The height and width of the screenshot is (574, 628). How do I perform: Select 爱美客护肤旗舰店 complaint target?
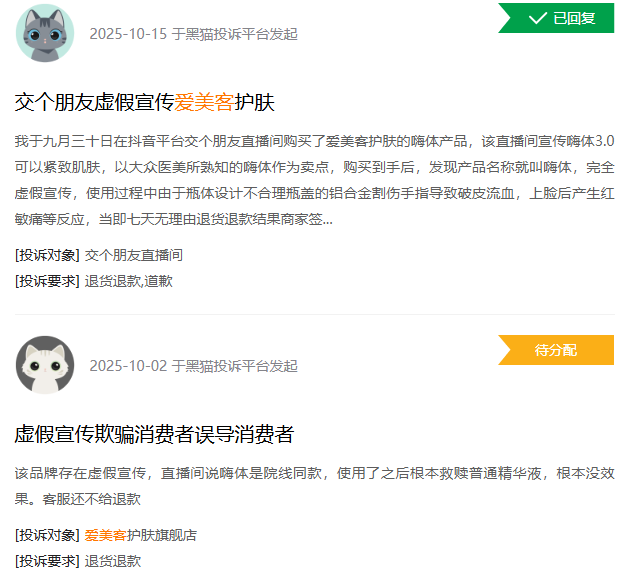click(141, 535)
